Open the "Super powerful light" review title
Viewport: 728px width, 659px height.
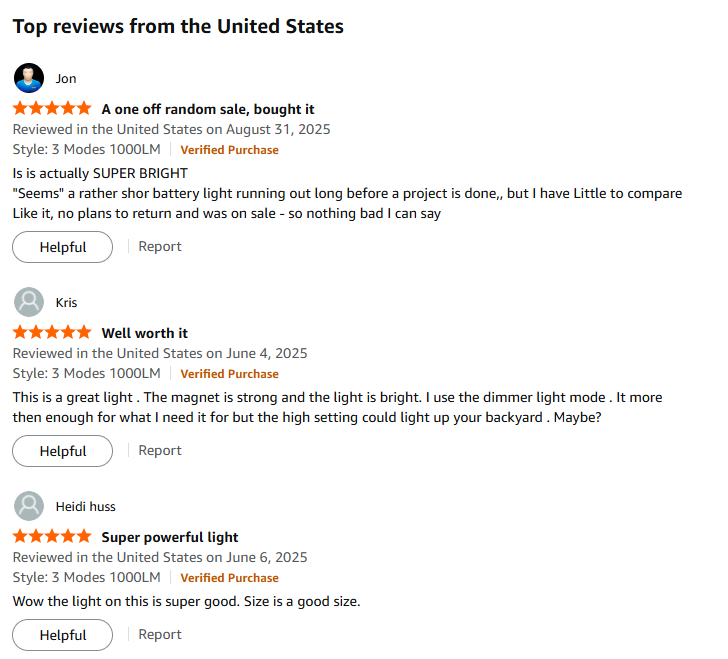(x=170, y=537)
